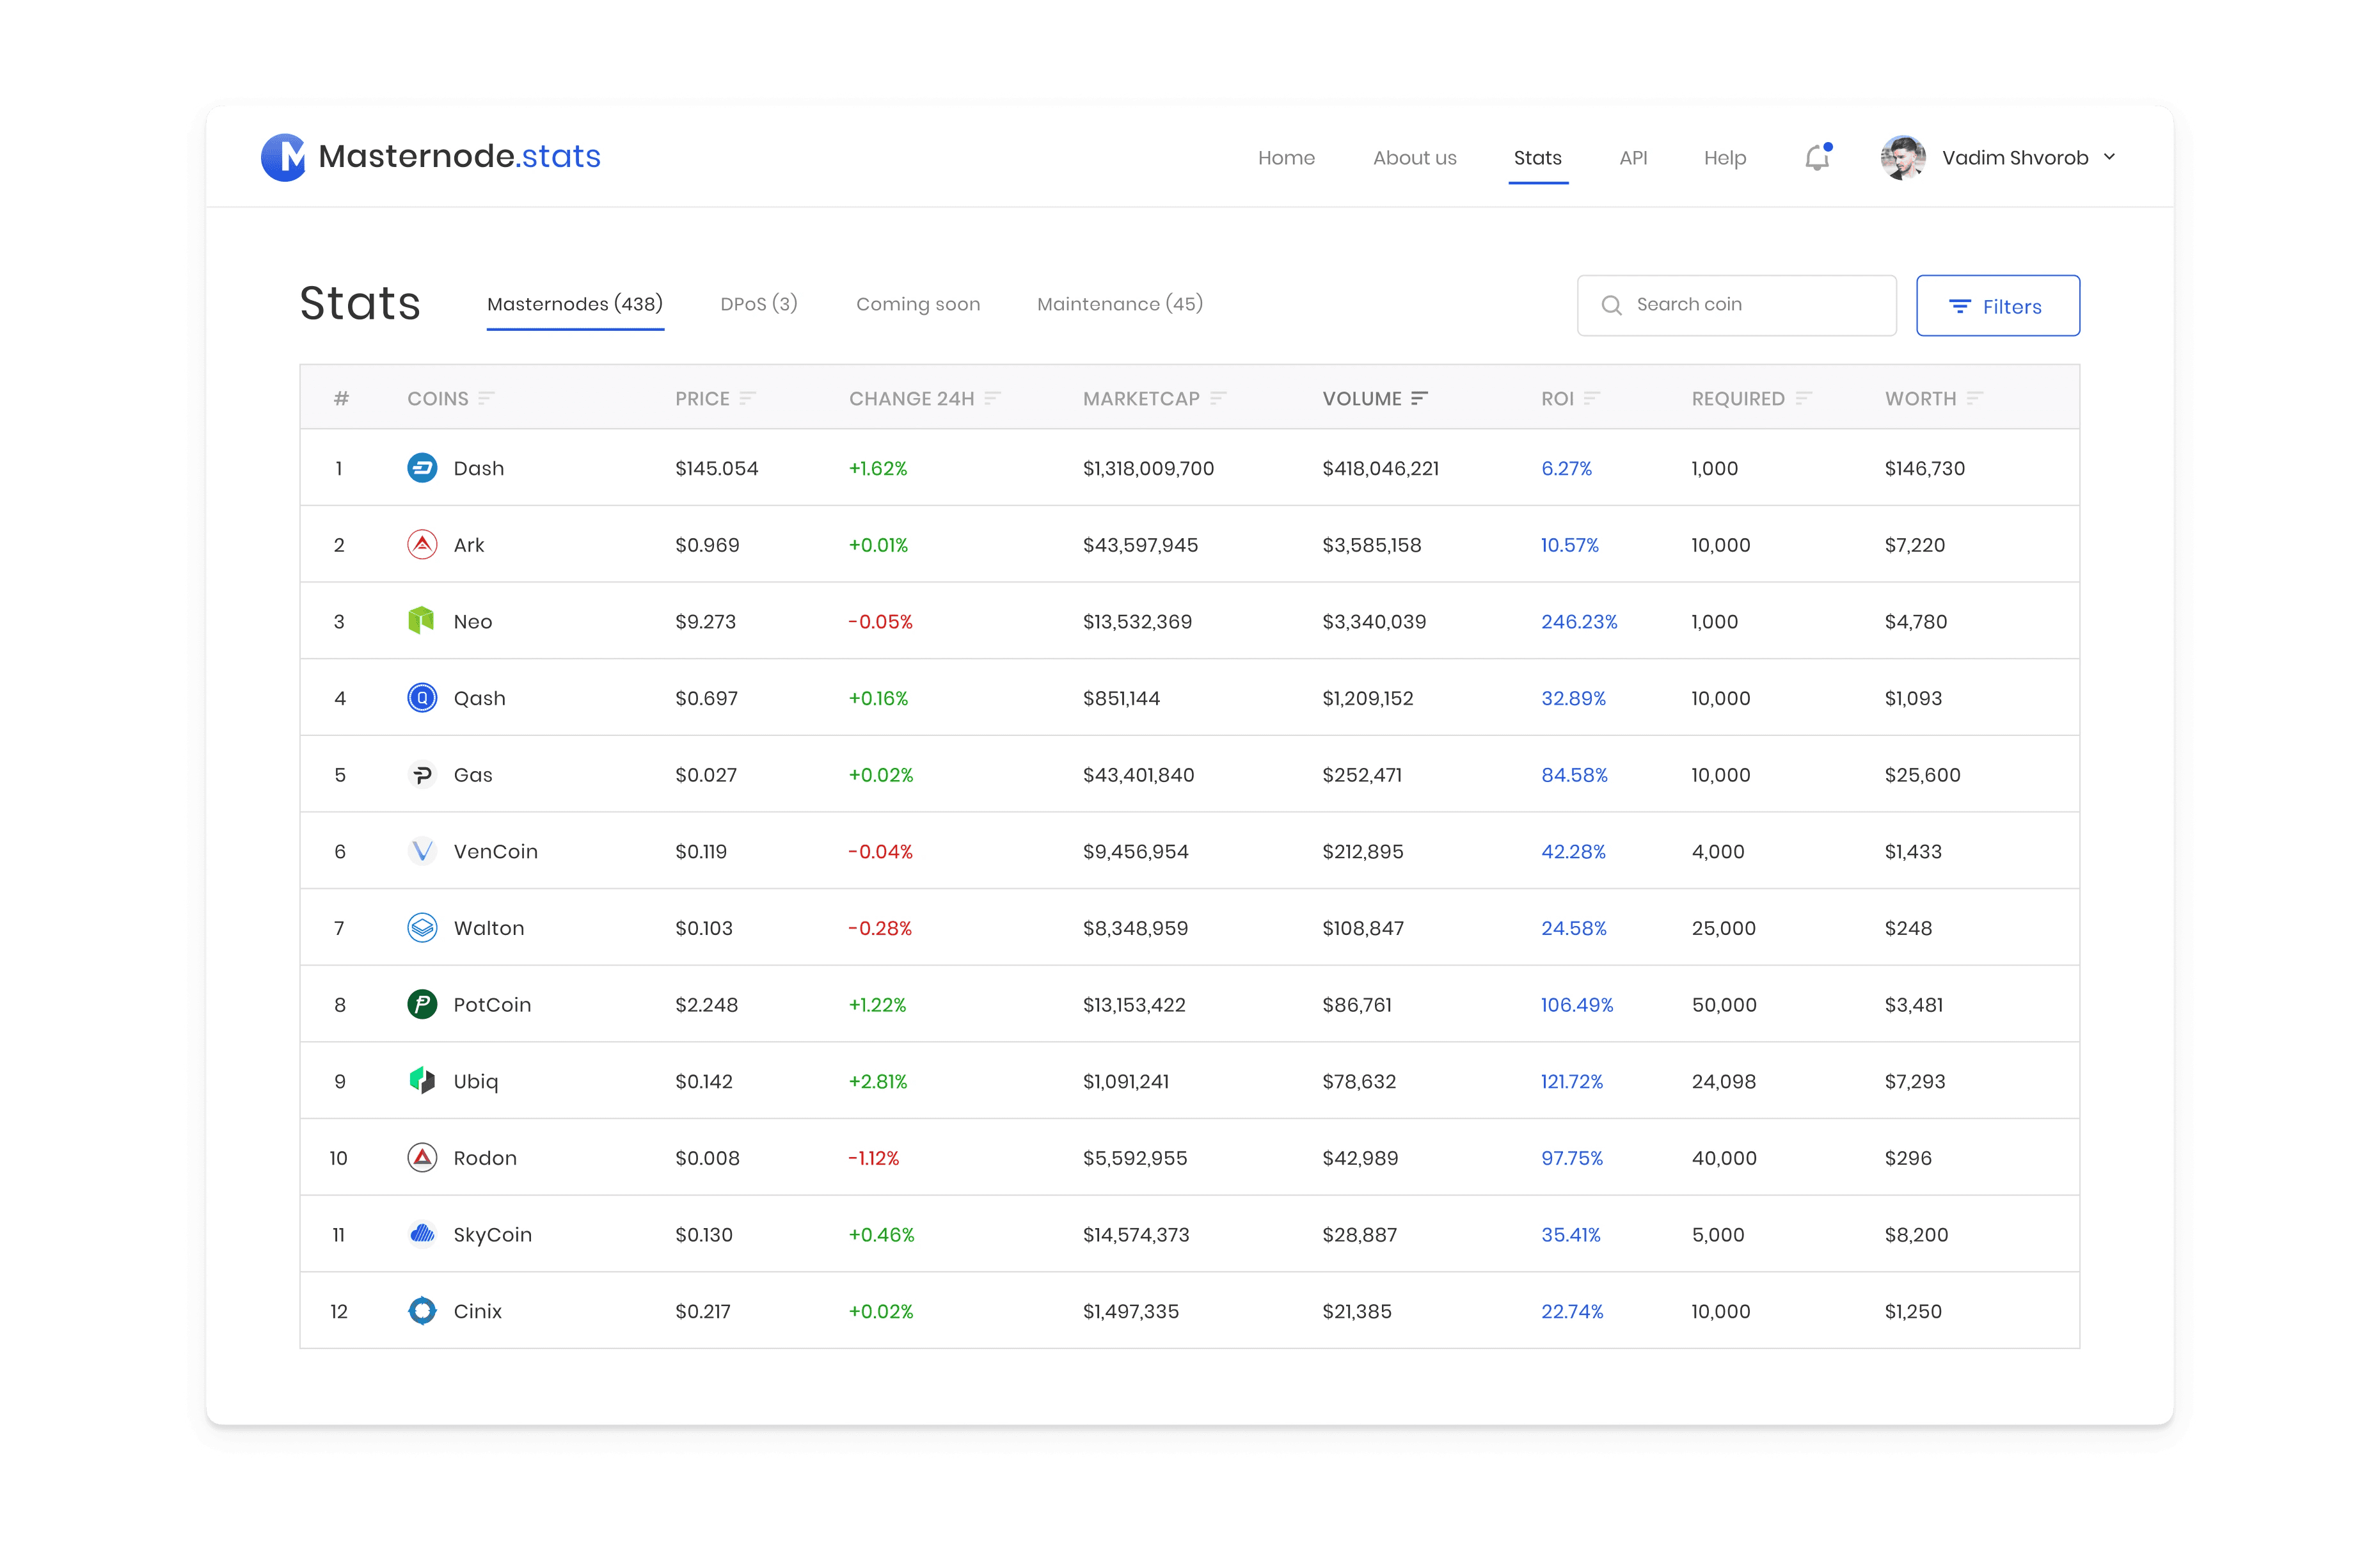Click the Masternode.stats logo icon
2380x1557 pixels.
[283, 157]
